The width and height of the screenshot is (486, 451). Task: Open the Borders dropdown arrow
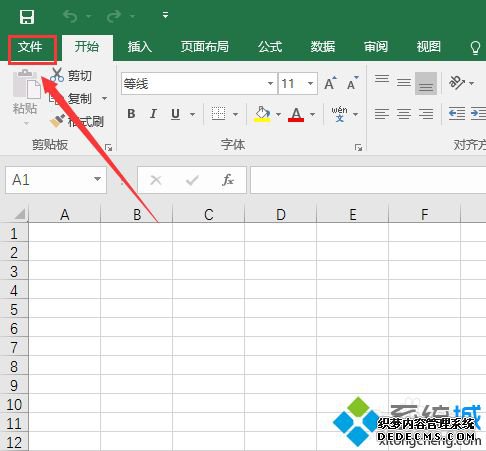click(x=235, y=114)
